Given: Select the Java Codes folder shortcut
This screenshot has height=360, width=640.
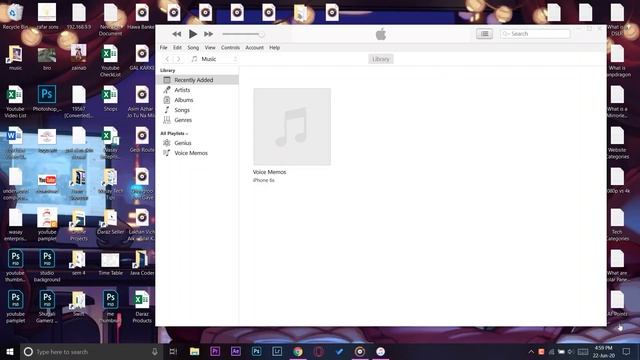Looking at the screenshot, I should [141, 263].
